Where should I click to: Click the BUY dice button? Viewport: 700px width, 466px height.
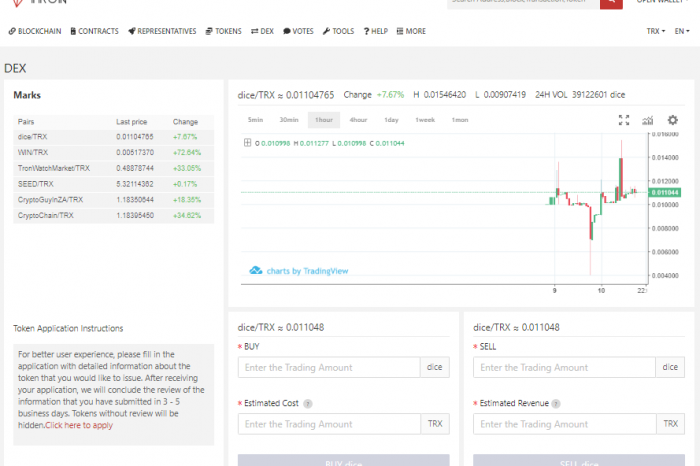[343, 461]
